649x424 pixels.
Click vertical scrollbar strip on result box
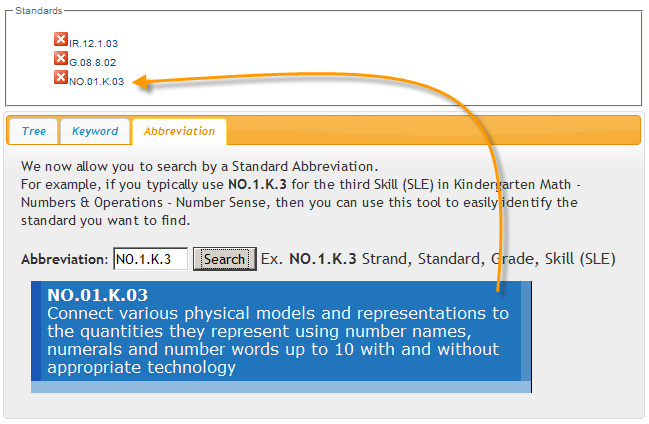click(x=526, y=331)
